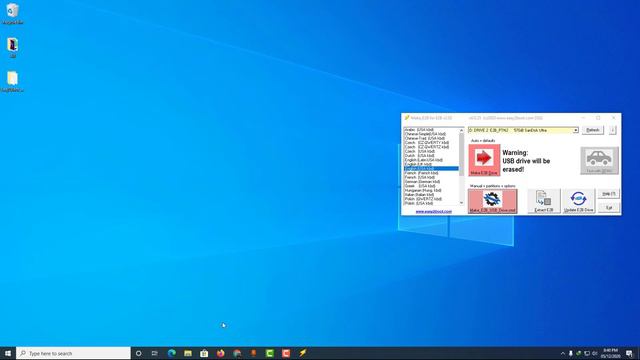Select the document file icon on desktop
This screenshot has width=640, height=360.
pos(13,82)
